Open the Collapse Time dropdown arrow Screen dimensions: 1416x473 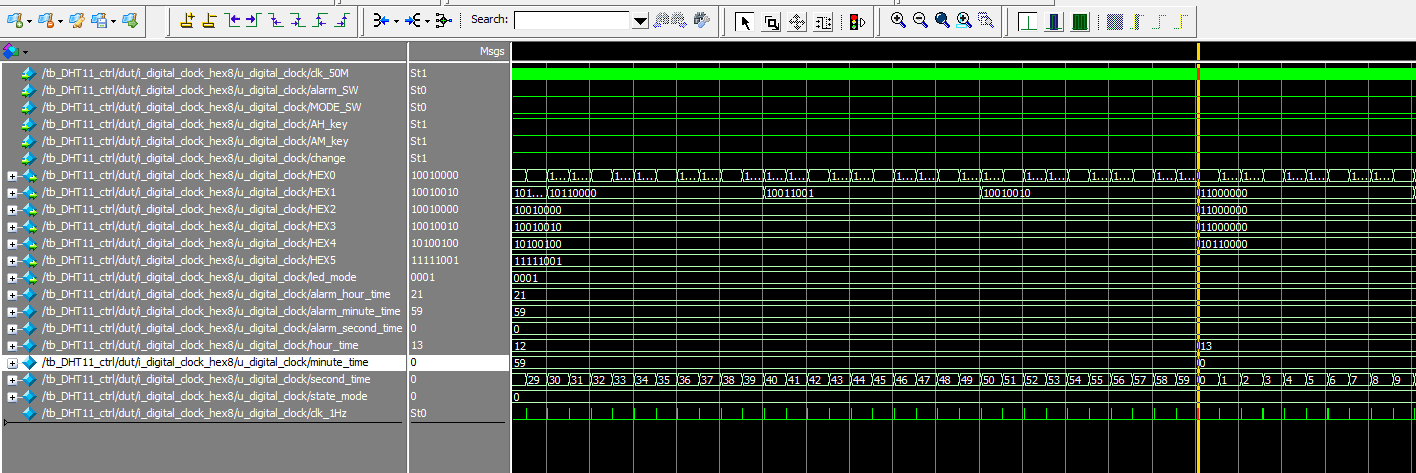tap(427, 21)
